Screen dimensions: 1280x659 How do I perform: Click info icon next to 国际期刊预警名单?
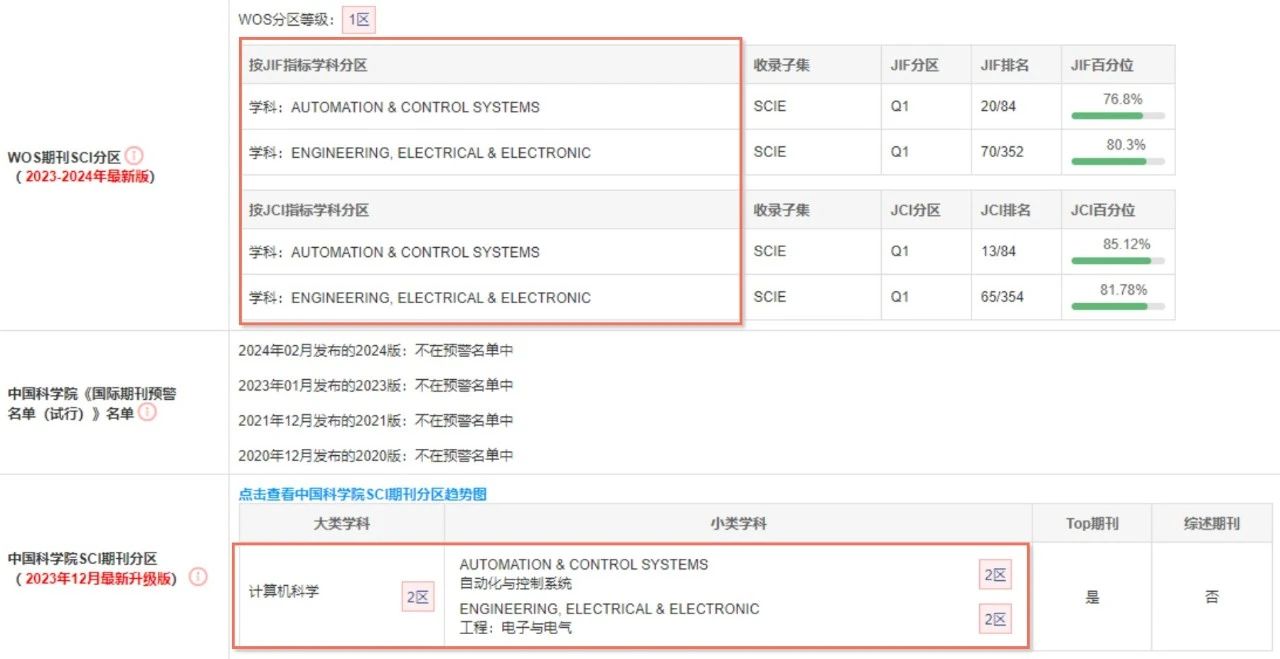[147, 412]
